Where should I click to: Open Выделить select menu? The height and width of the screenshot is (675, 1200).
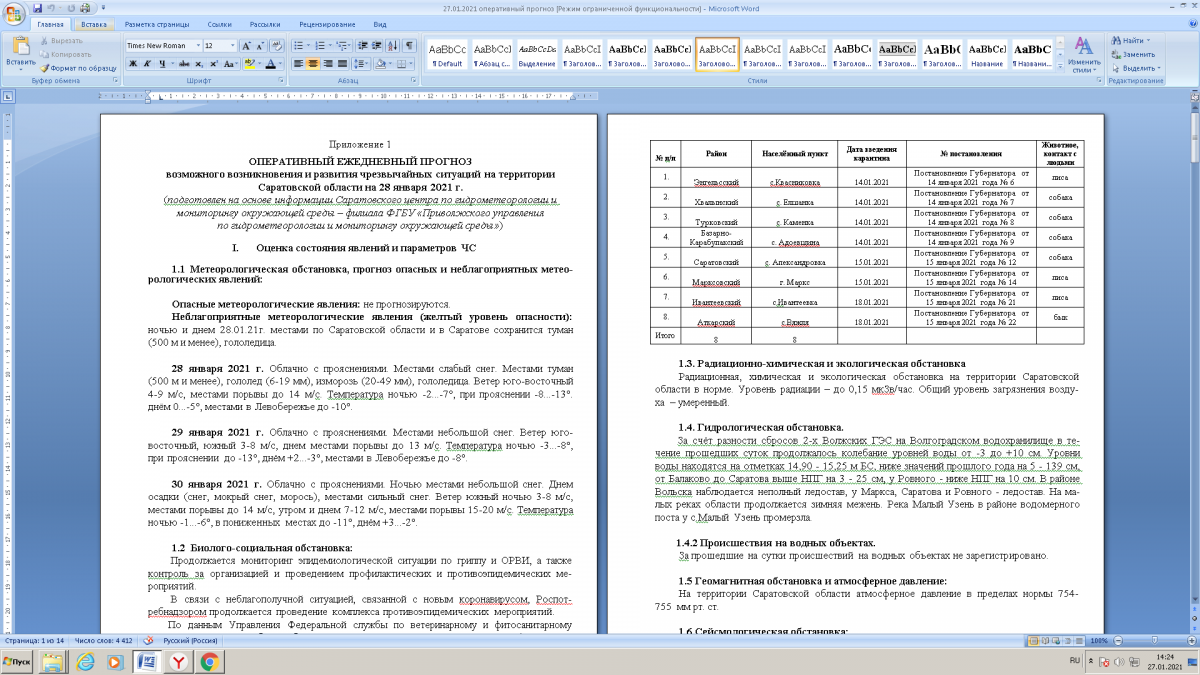coord(1134,67)
